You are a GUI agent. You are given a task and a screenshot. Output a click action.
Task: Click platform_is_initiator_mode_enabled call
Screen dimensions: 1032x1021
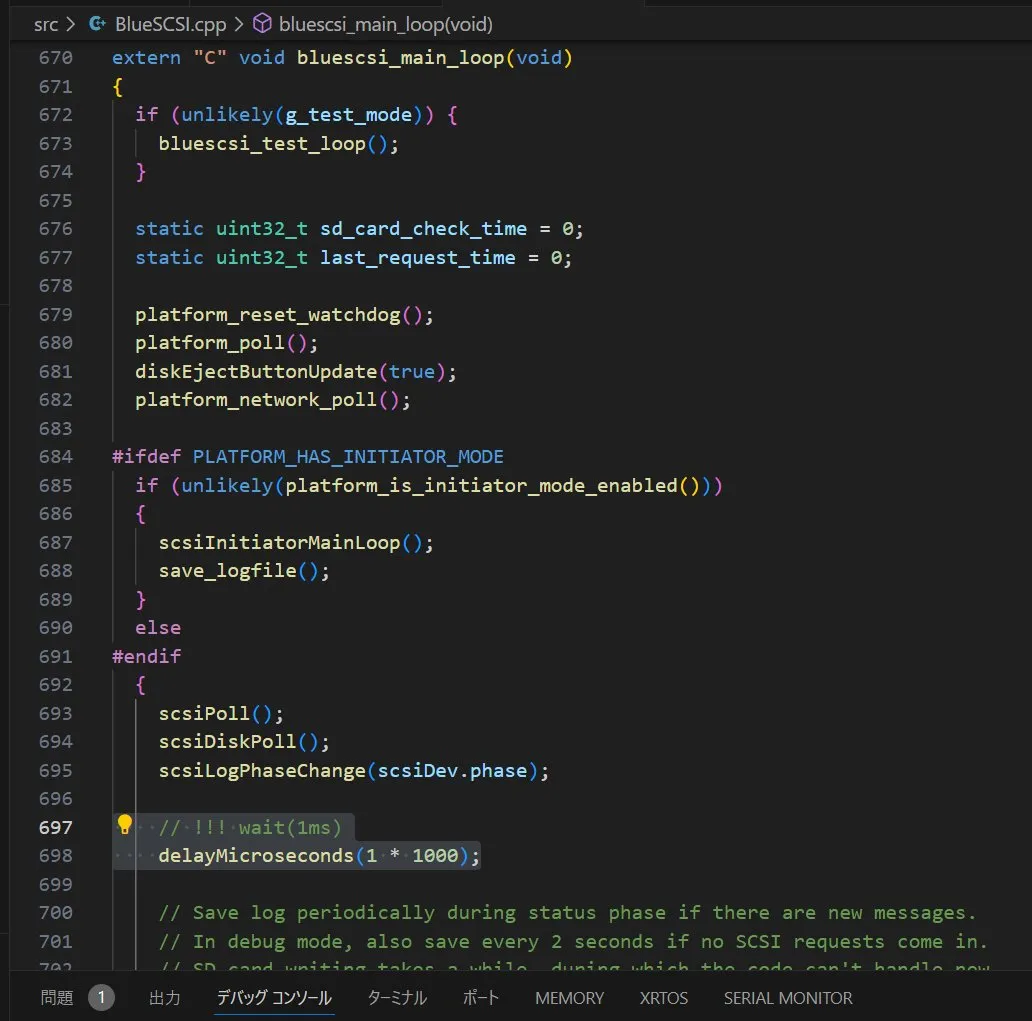tap(481, 486)
